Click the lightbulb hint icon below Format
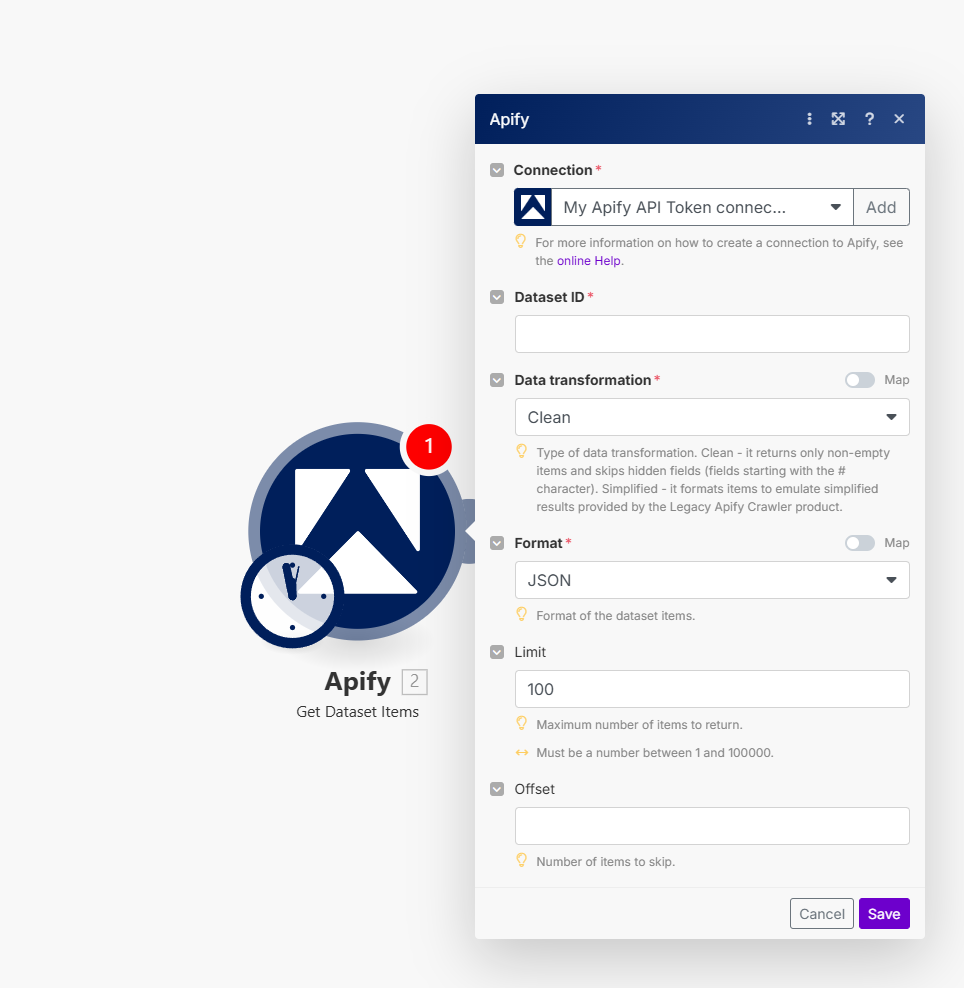Screen dimensions: 964x988 point(521,614)
